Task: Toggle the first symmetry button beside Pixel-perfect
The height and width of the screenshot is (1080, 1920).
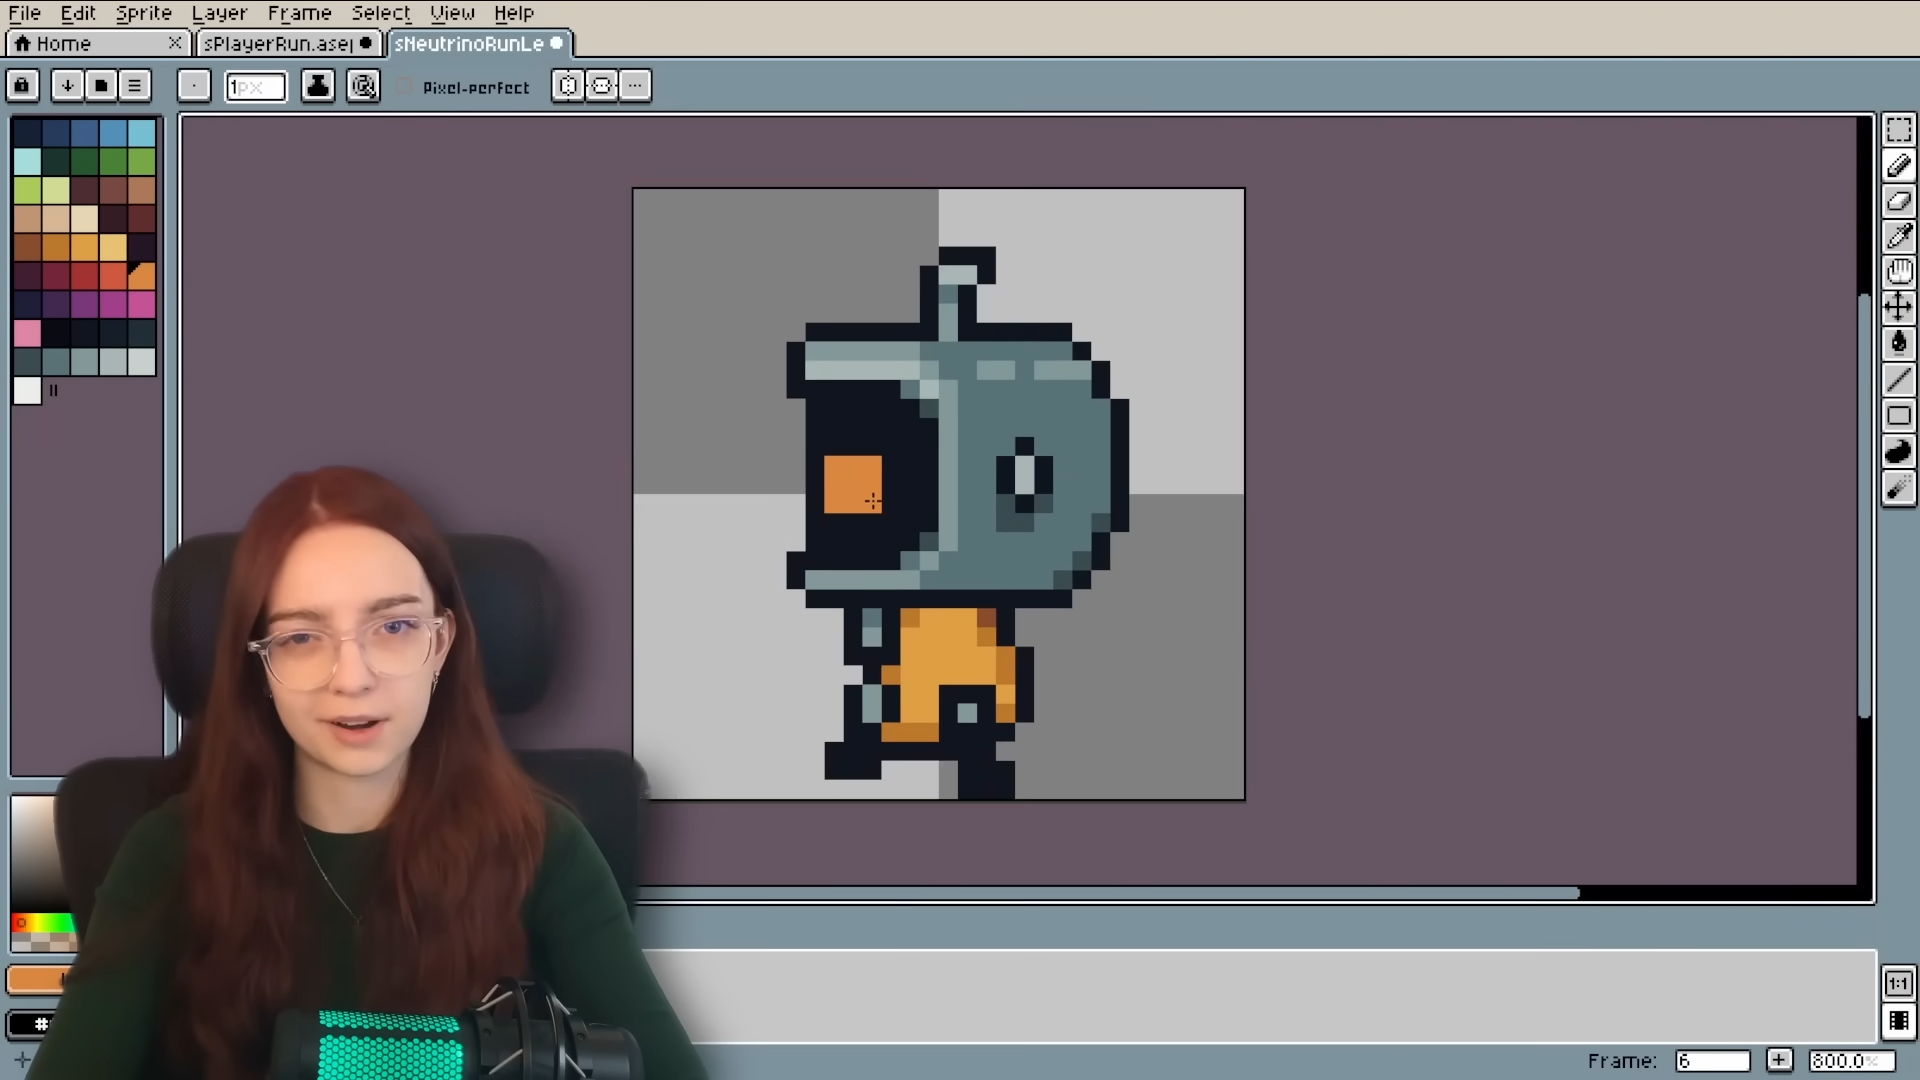Action: (568, 86)
